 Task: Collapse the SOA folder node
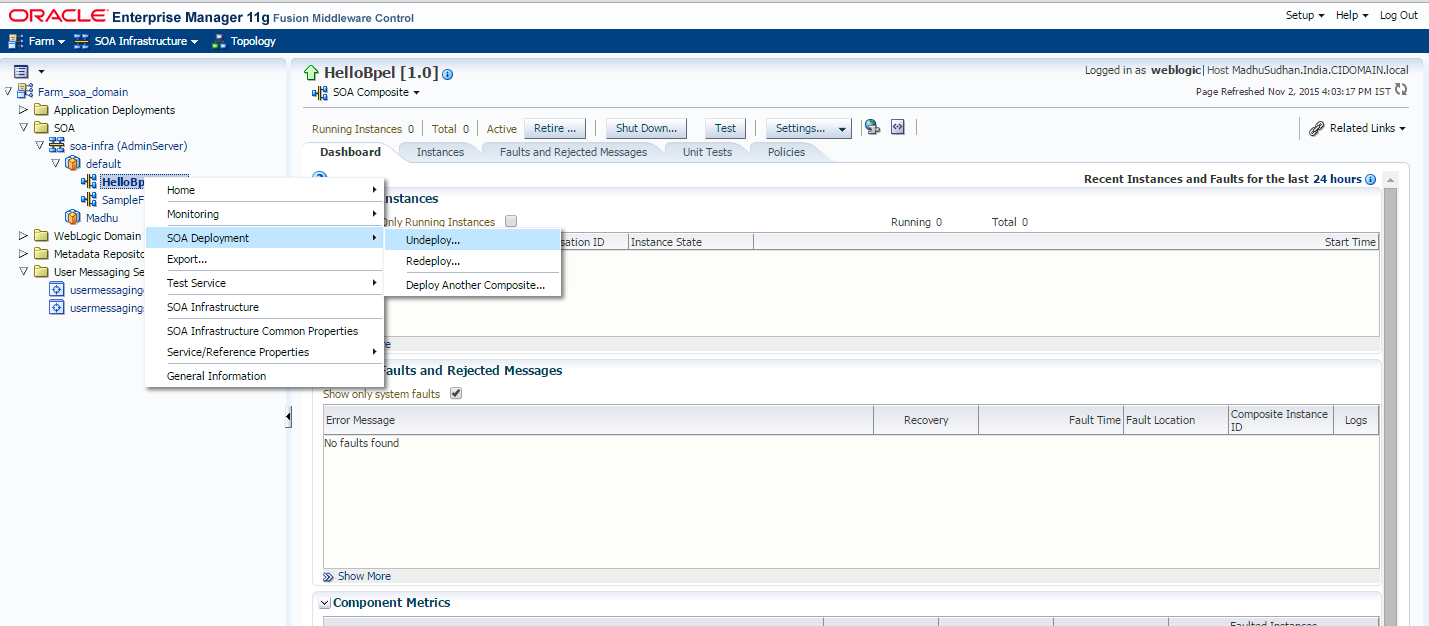[24, 128]
